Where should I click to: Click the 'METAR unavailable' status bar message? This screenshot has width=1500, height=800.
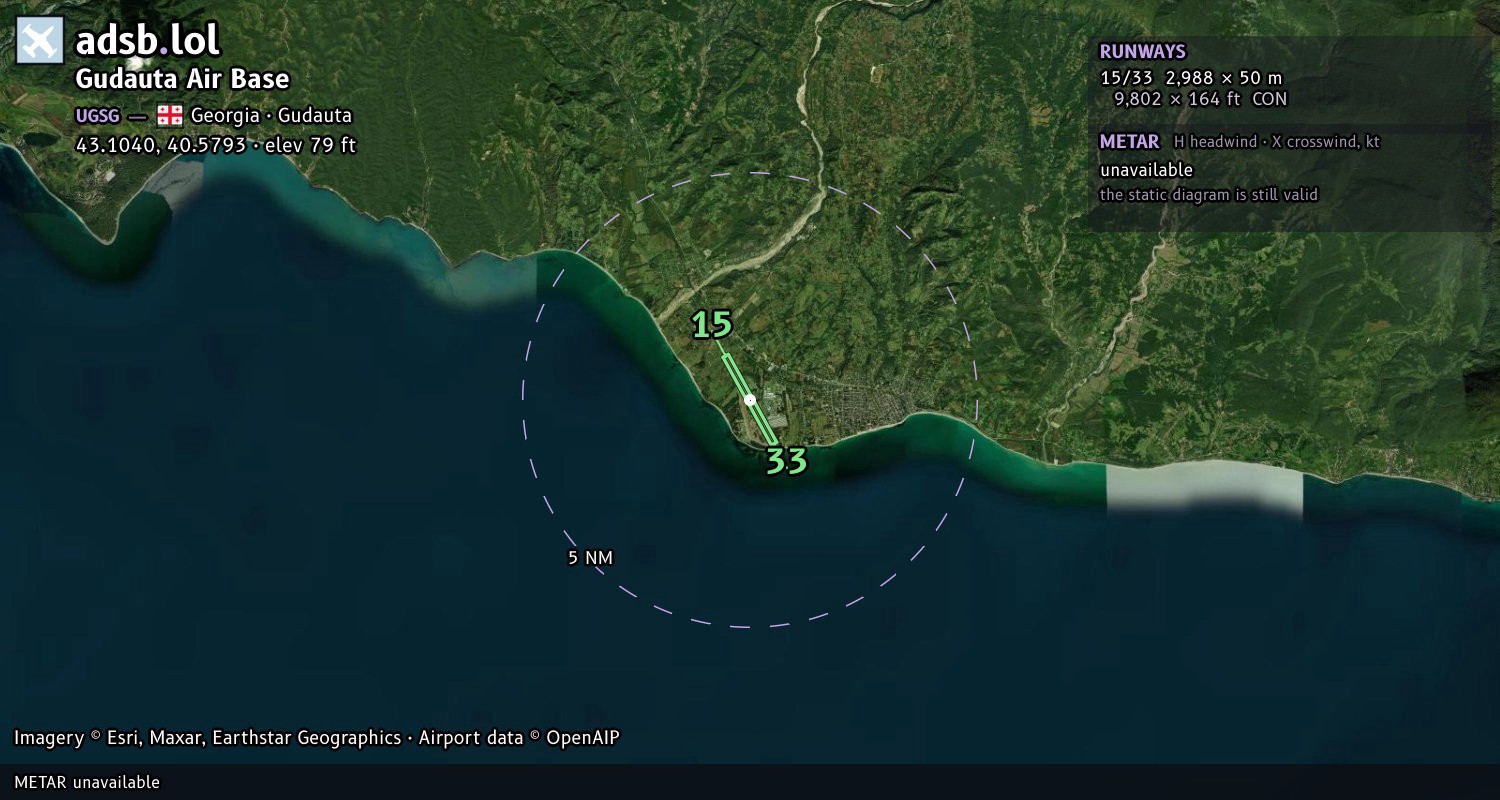pos(87,782)
